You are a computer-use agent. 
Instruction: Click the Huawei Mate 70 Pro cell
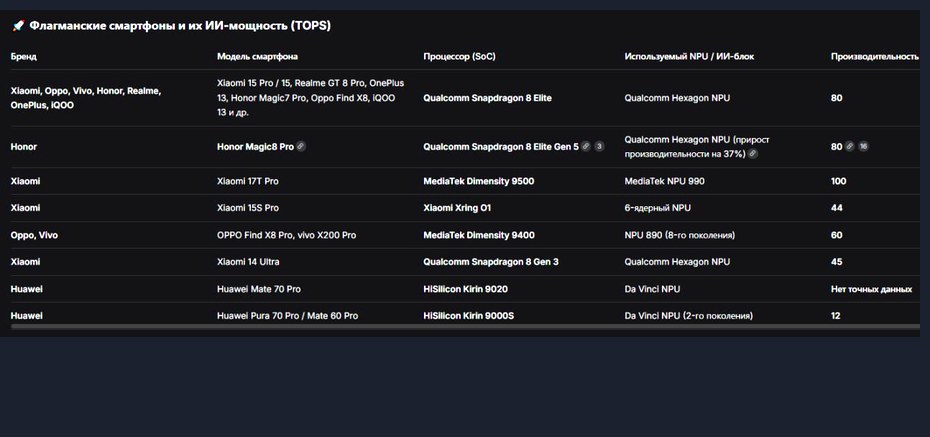pyautogui.click(x=259, y=289)
